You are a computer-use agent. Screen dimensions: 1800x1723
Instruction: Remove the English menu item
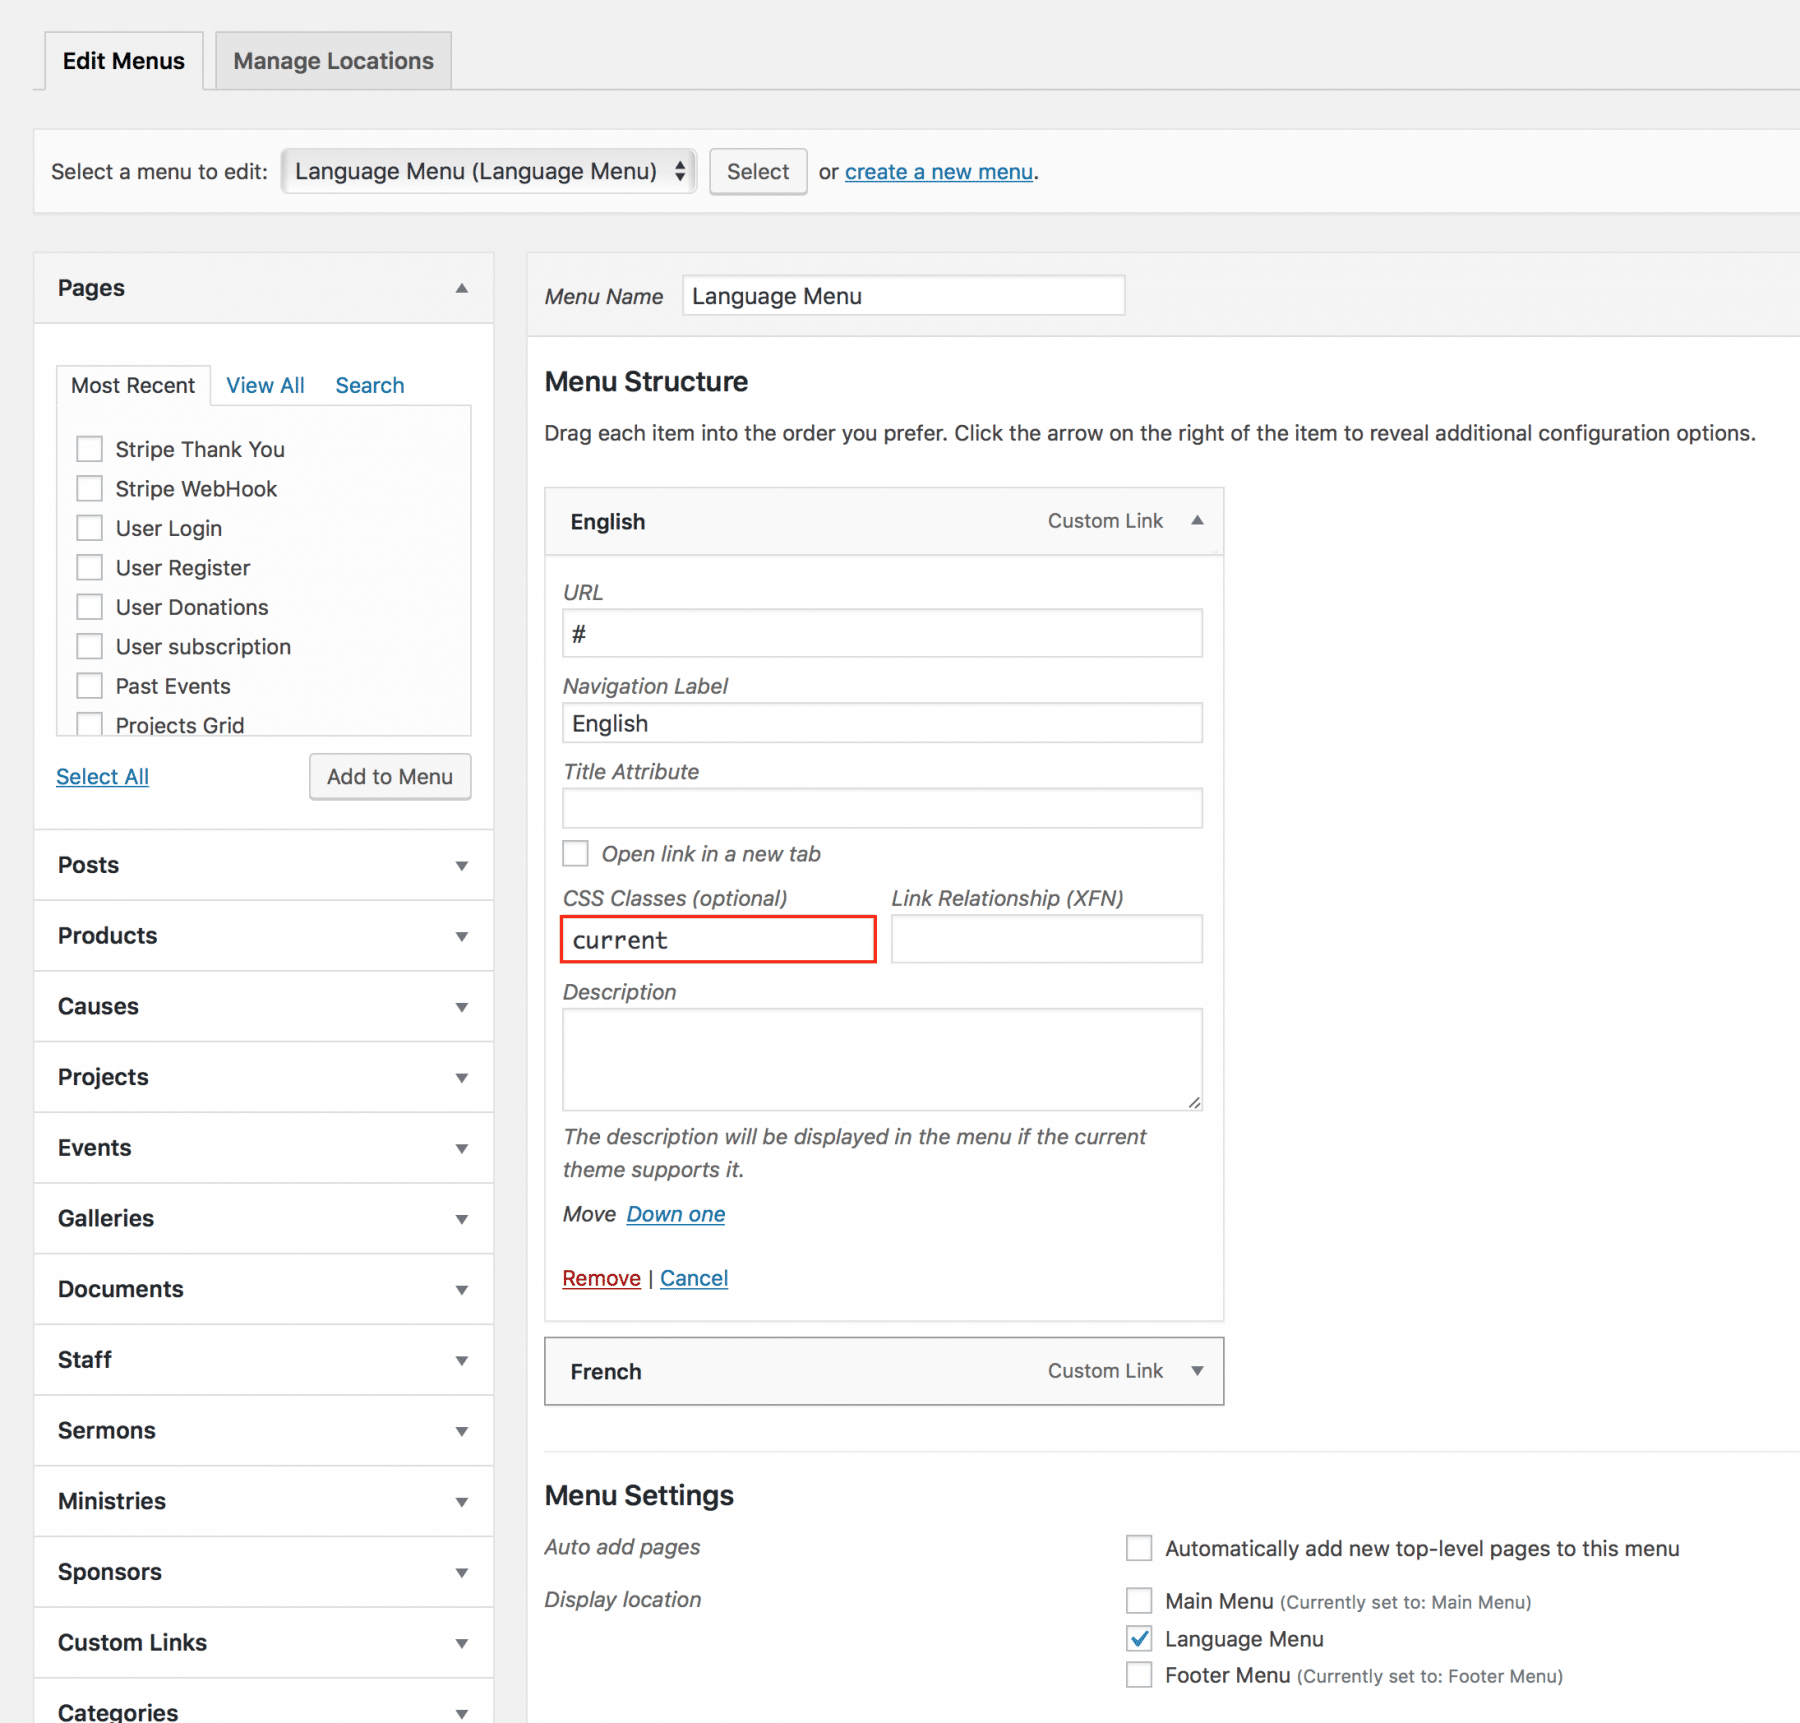[x=600, y=1277]
